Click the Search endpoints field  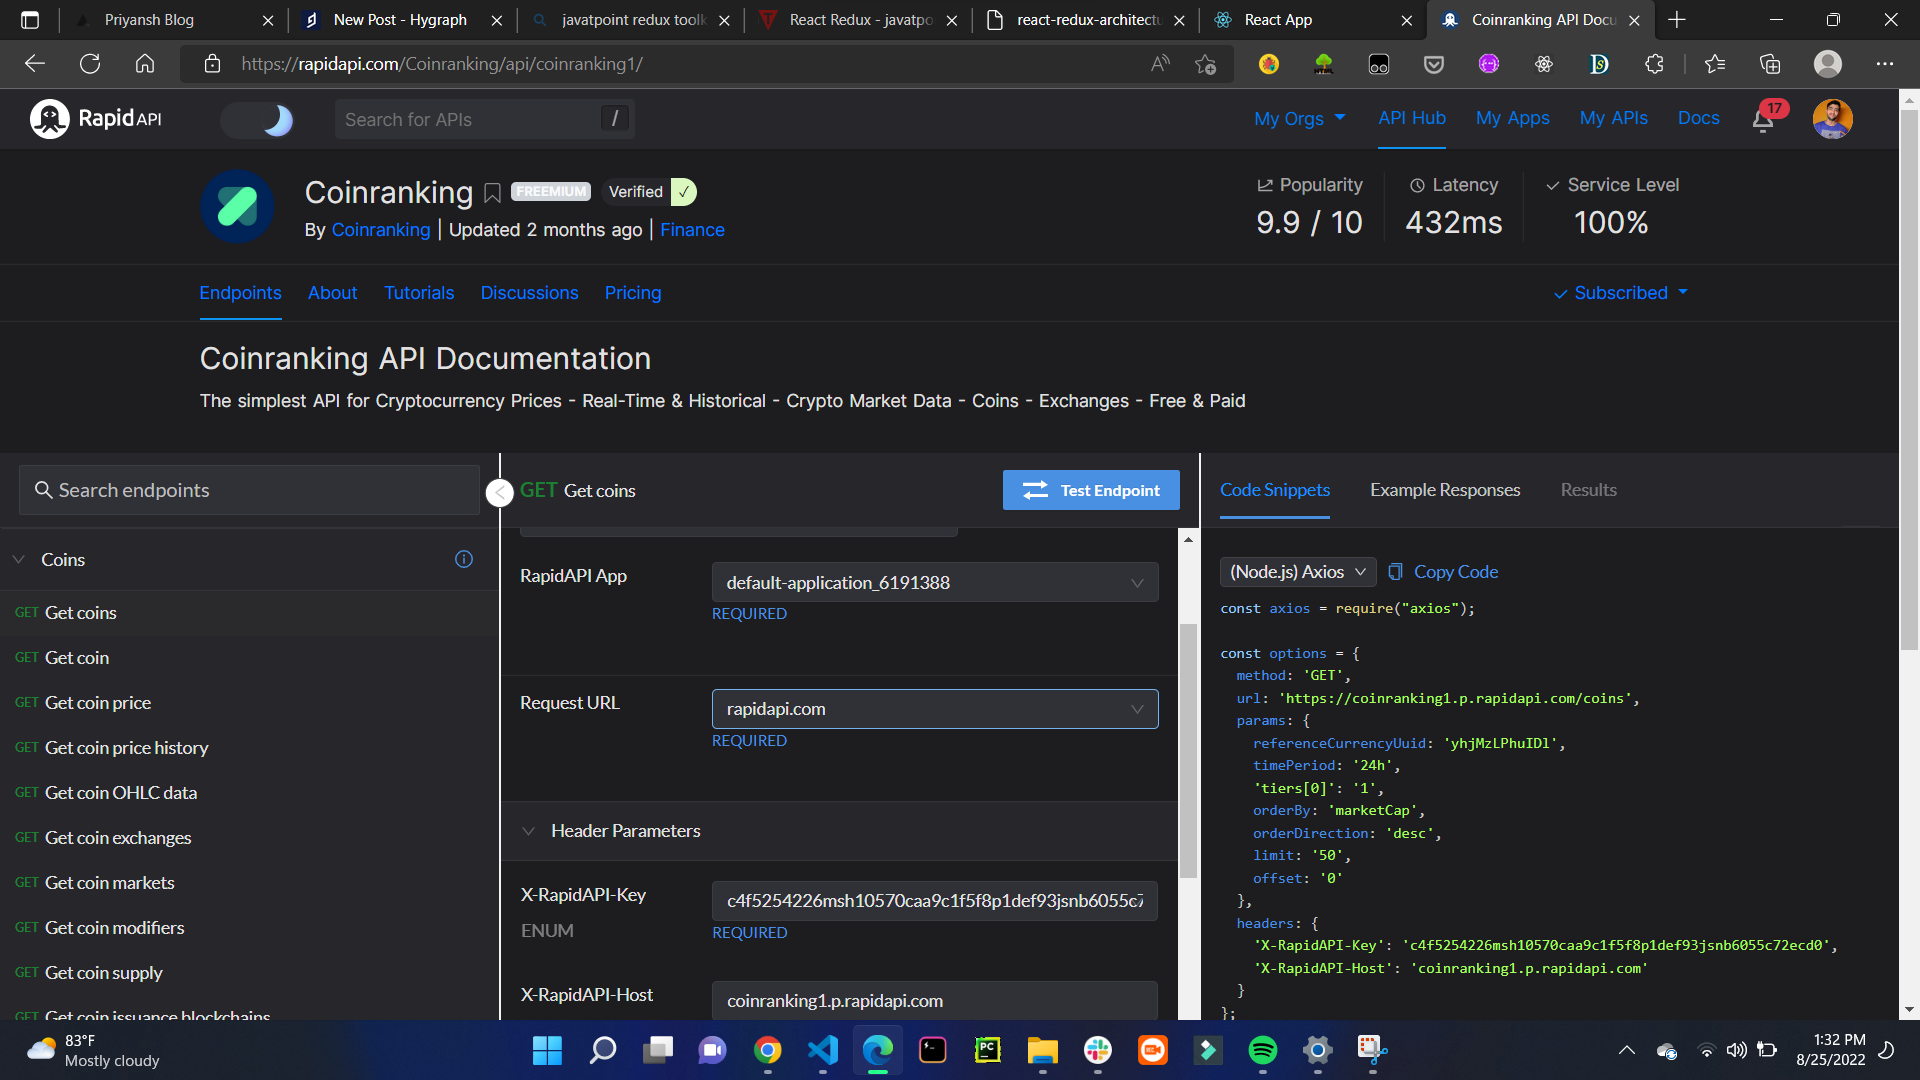click(249, 490)
